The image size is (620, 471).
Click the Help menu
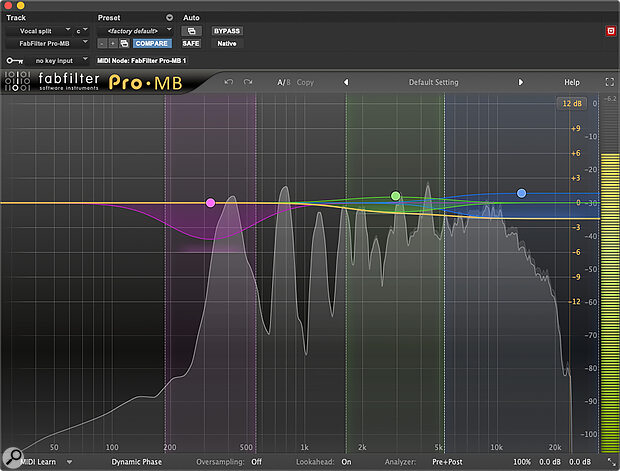[571, 82]
